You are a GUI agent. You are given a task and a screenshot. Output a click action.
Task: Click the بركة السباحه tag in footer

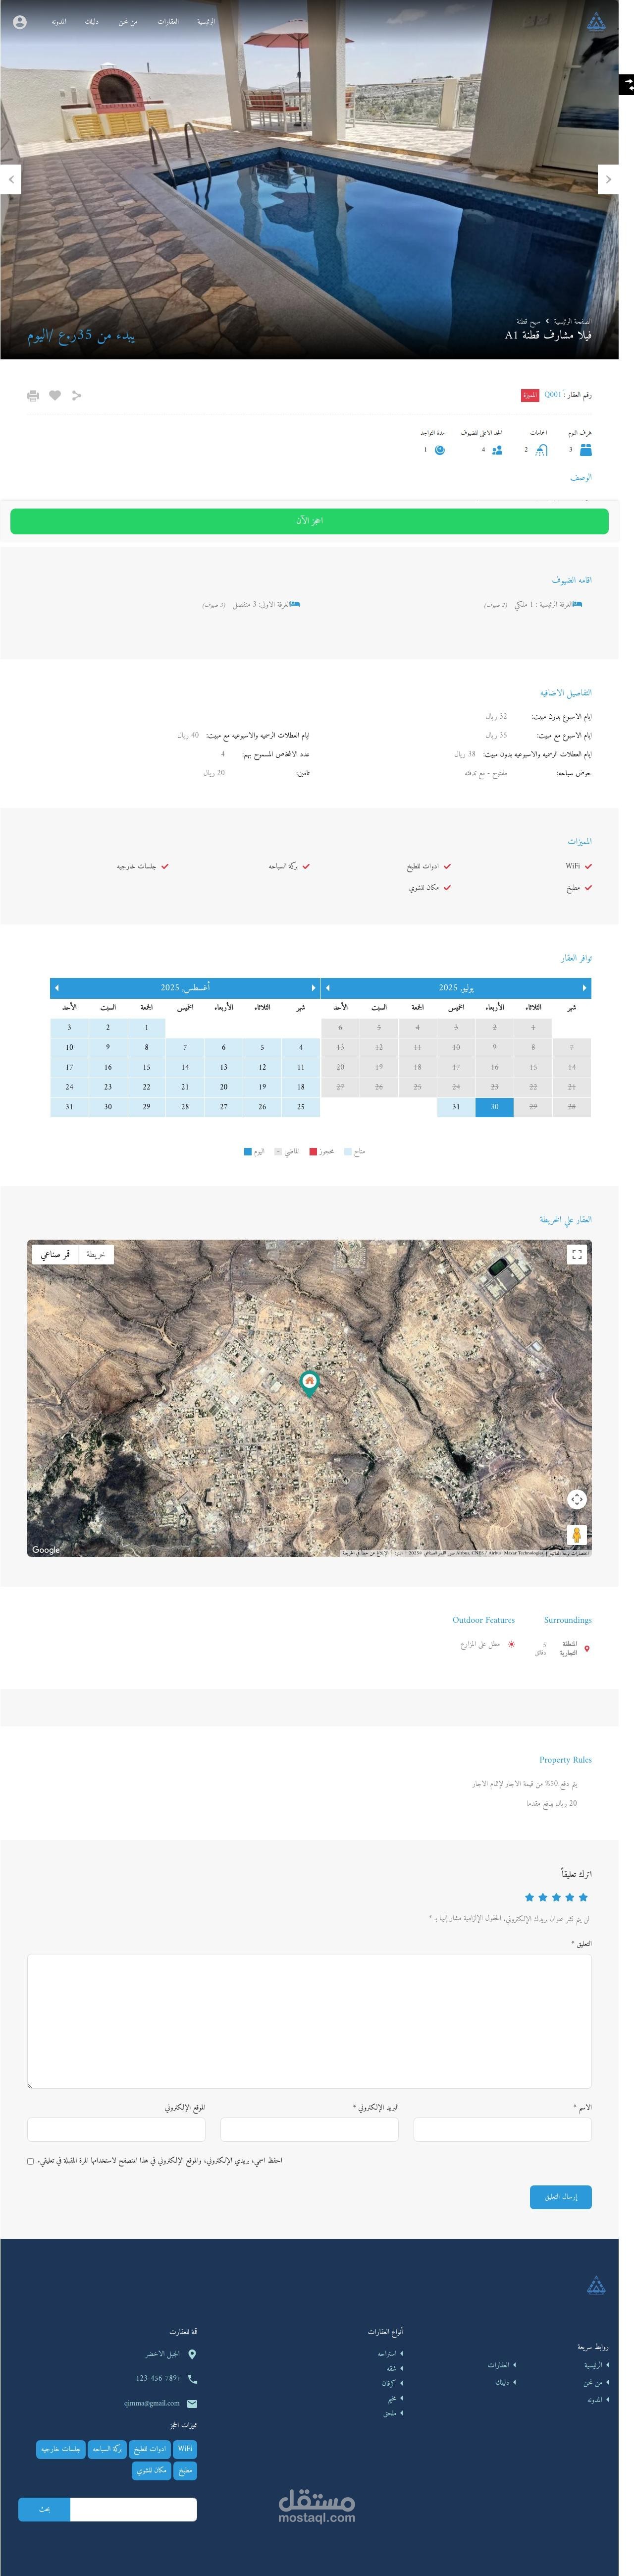pyautogui.click(x=107, y=2449)
